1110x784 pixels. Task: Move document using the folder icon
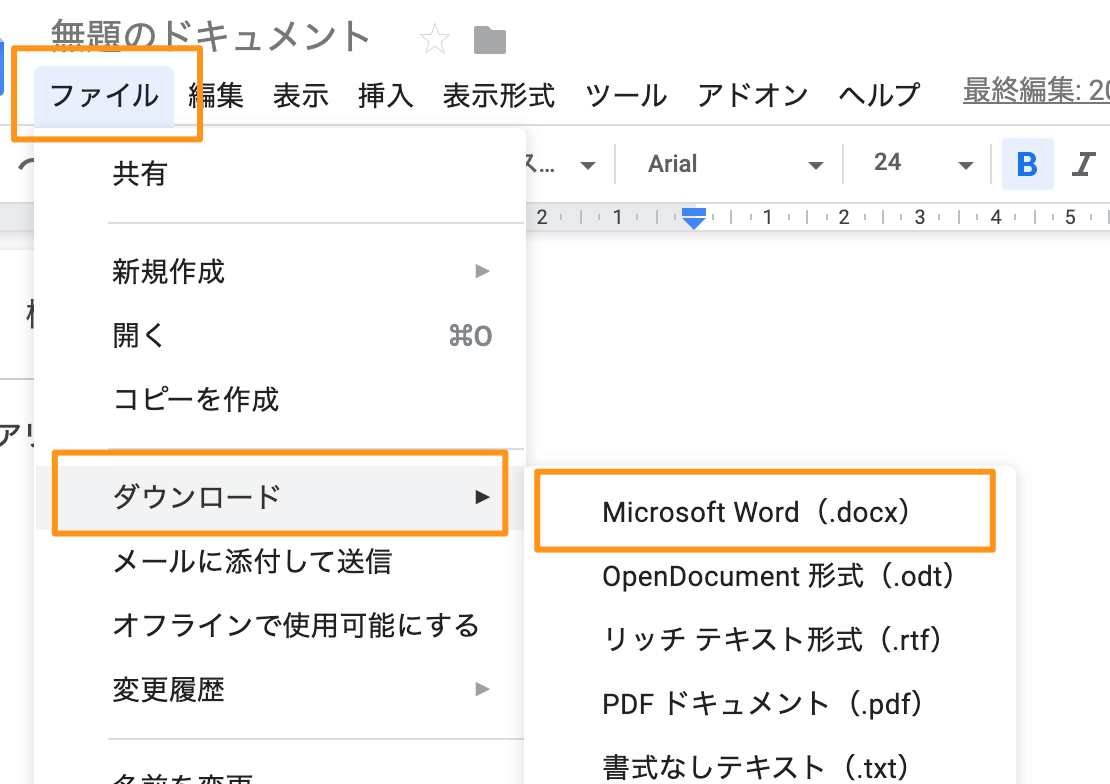(x=489, y=40)
